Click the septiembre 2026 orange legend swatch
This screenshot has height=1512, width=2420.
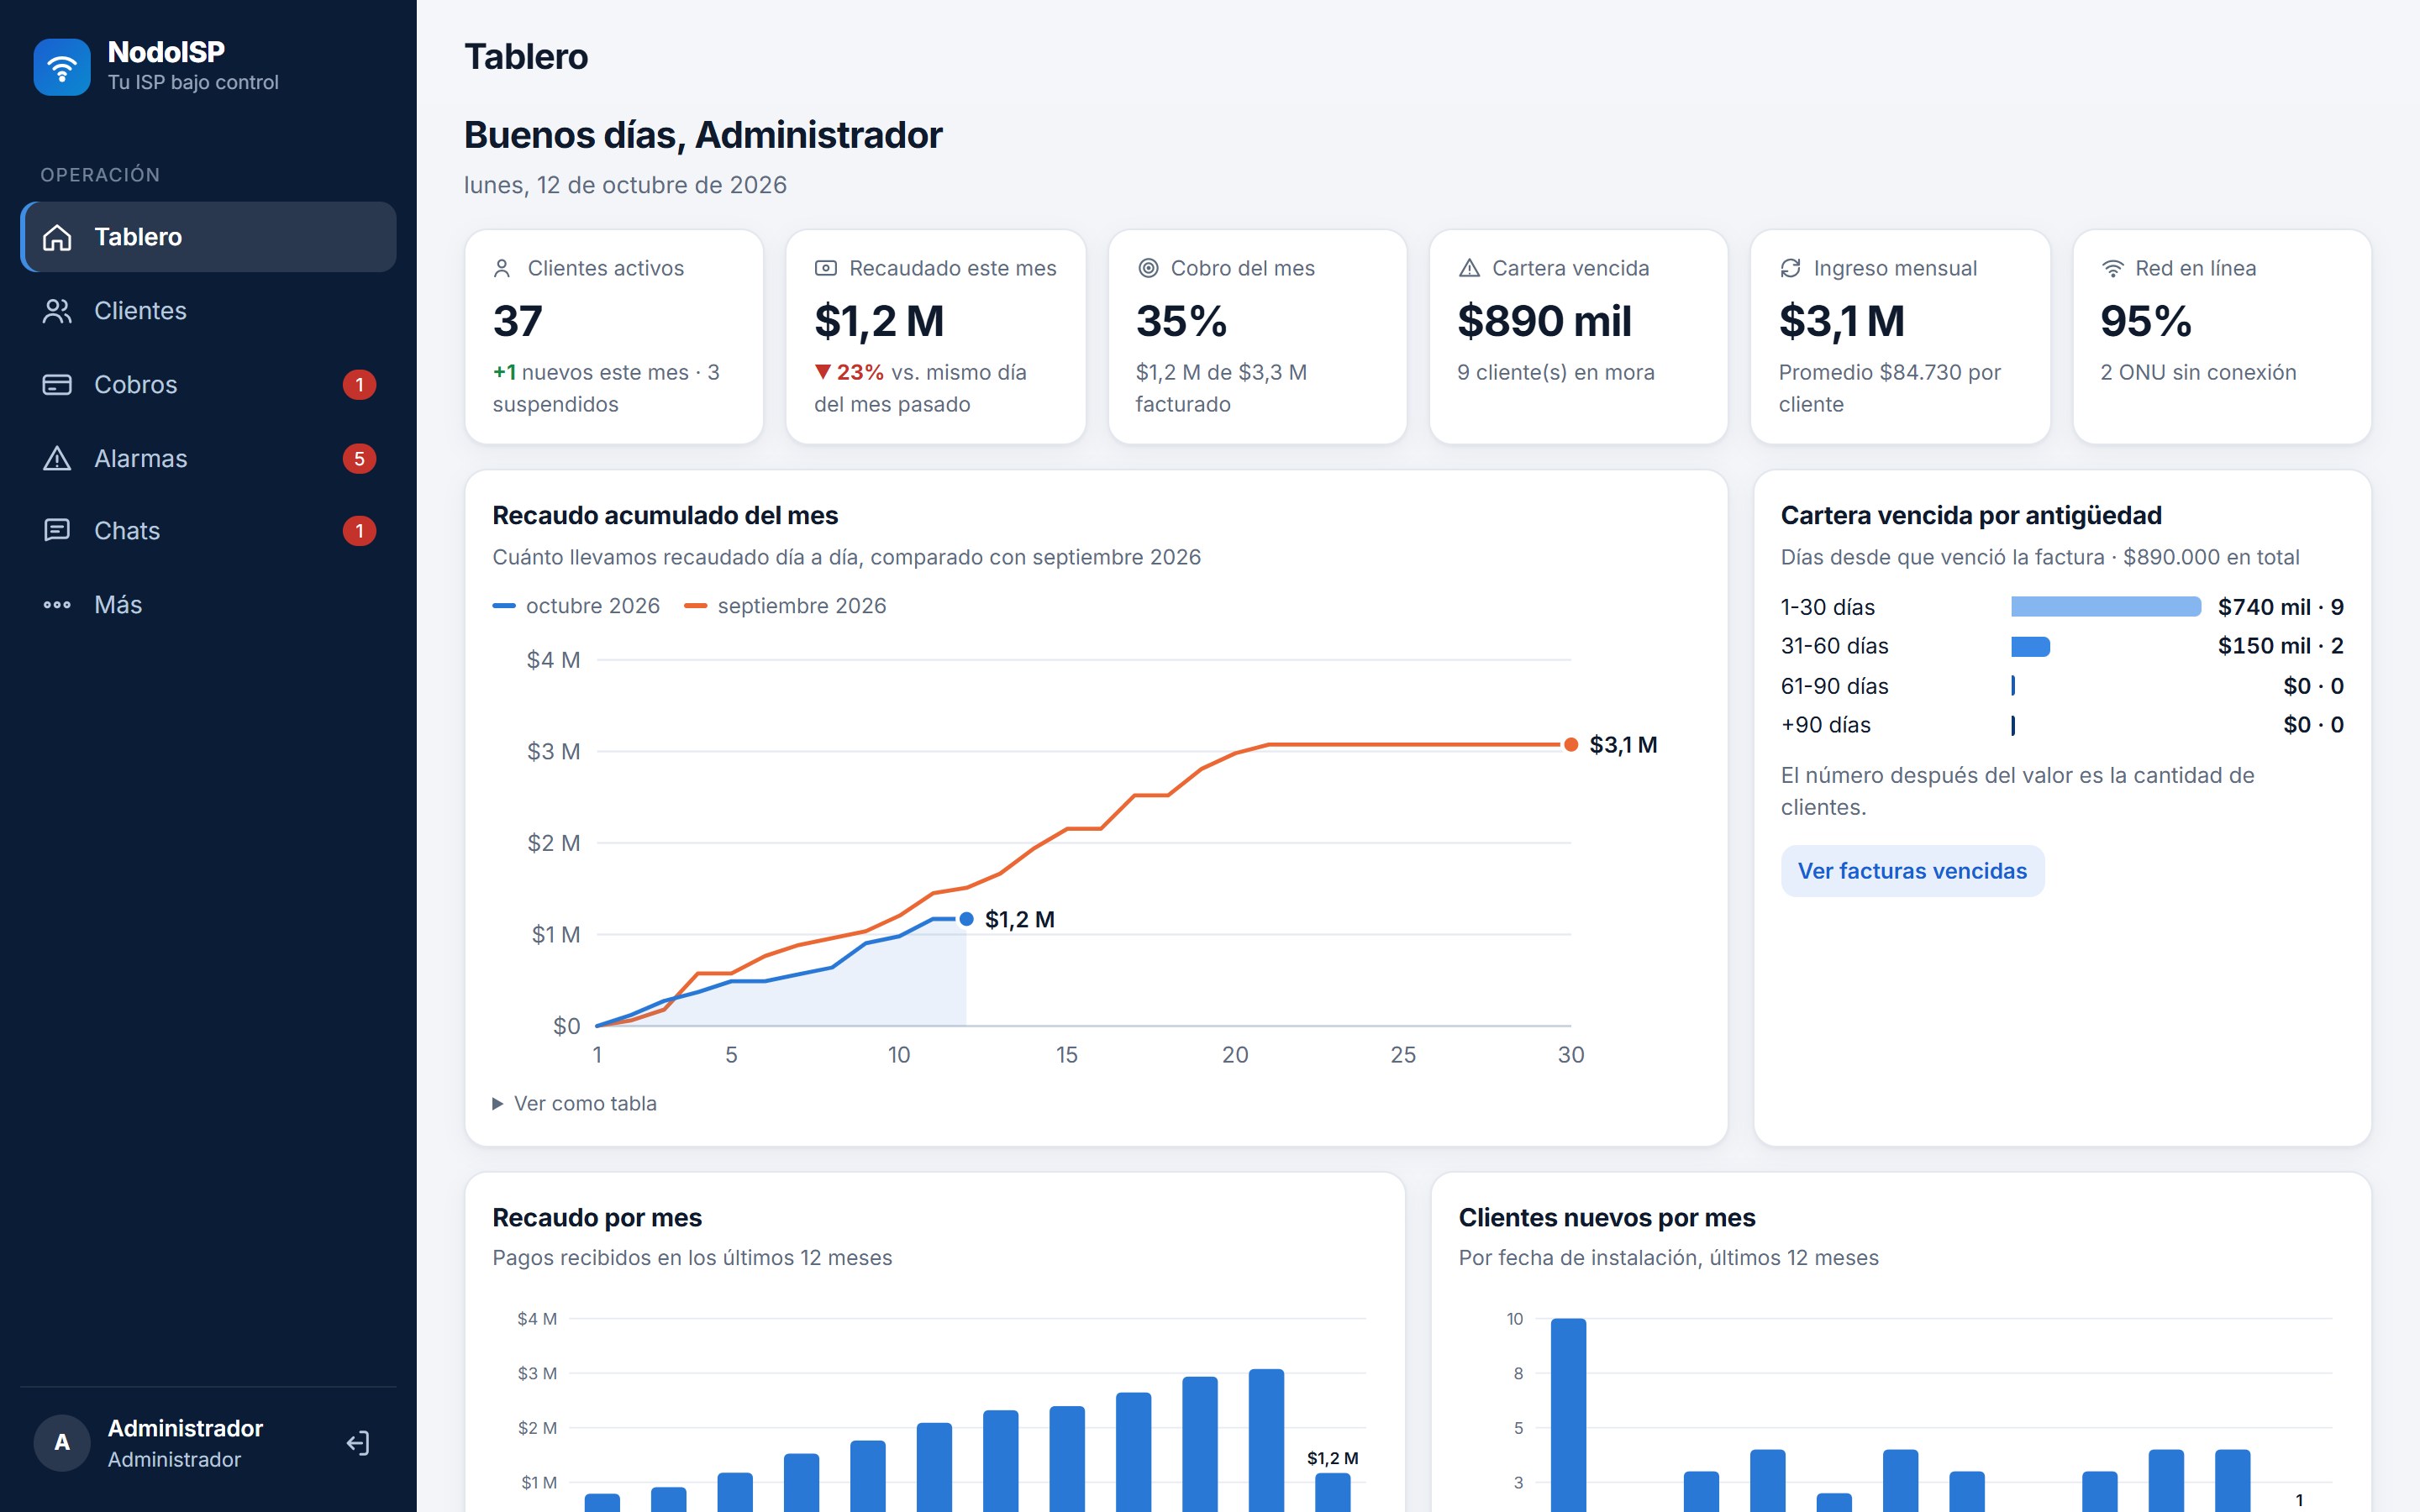point(696,606)
